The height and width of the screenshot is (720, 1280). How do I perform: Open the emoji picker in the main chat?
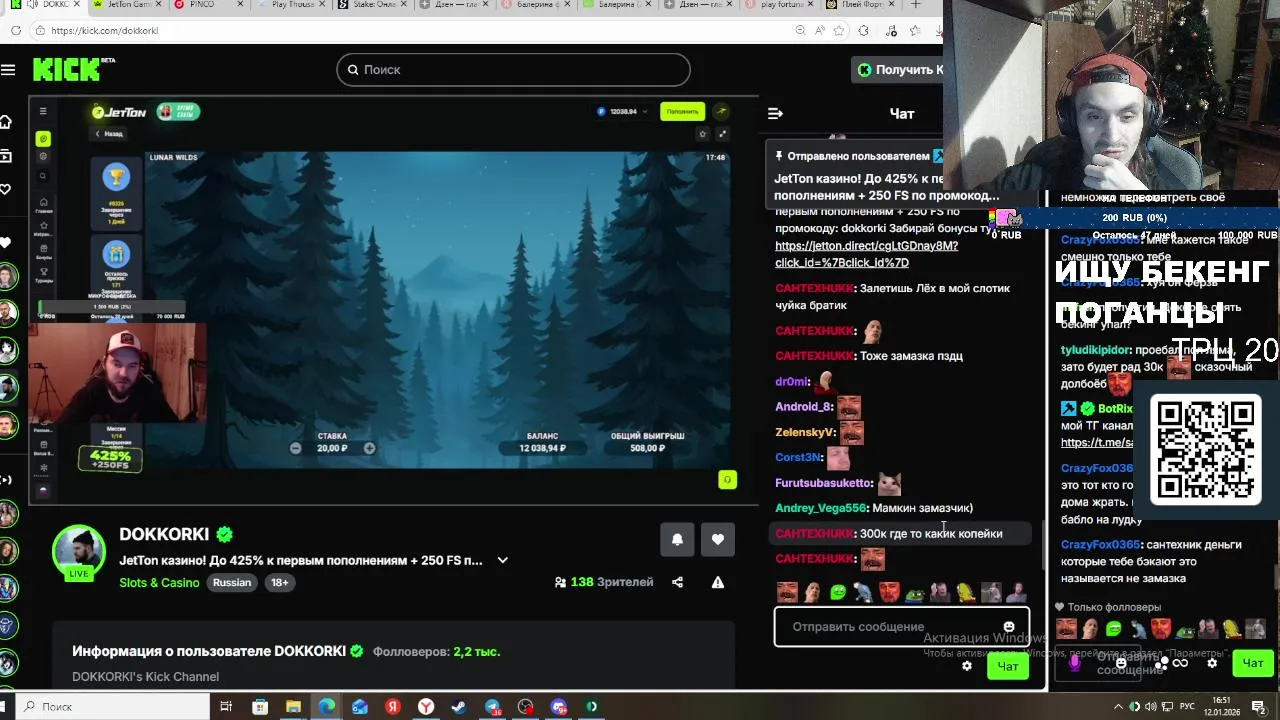click(x=1009, y=627)
